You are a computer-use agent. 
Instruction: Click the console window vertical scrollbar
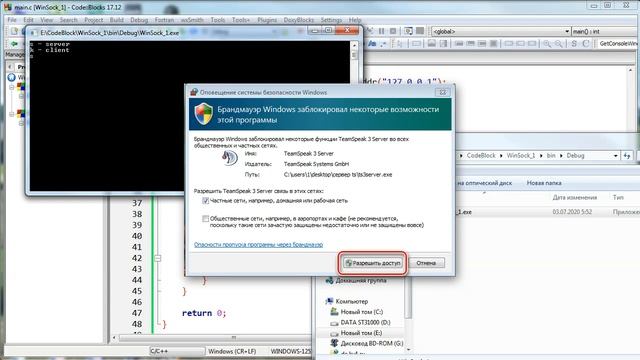354,116
